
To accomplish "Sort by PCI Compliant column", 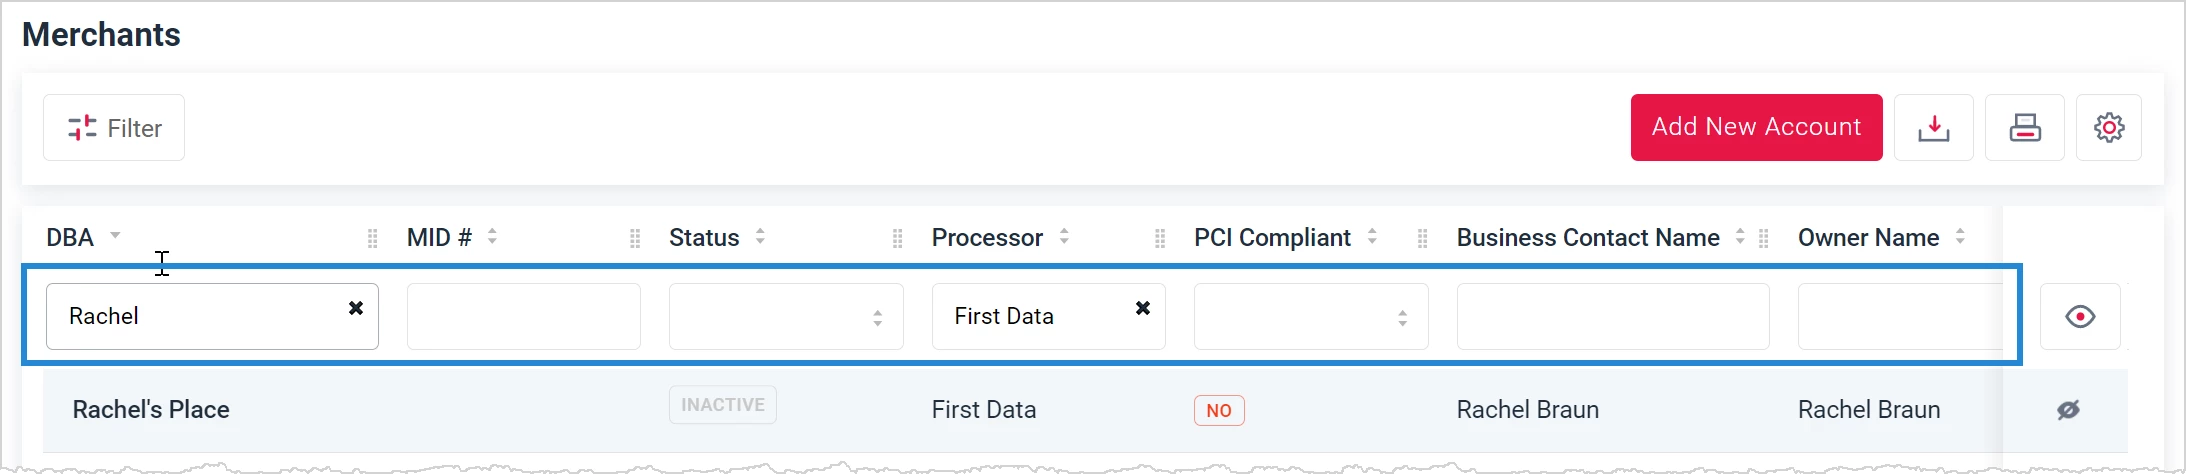I will [x=1372, y=237].
